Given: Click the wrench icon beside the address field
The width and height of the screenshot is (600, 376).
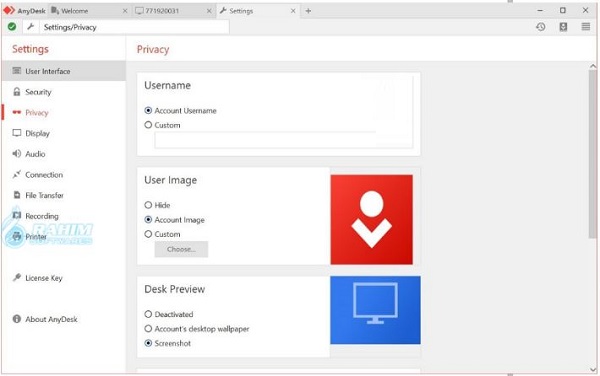Looking at the screenshot, I should pyautogui.click(x=31, y=27).
